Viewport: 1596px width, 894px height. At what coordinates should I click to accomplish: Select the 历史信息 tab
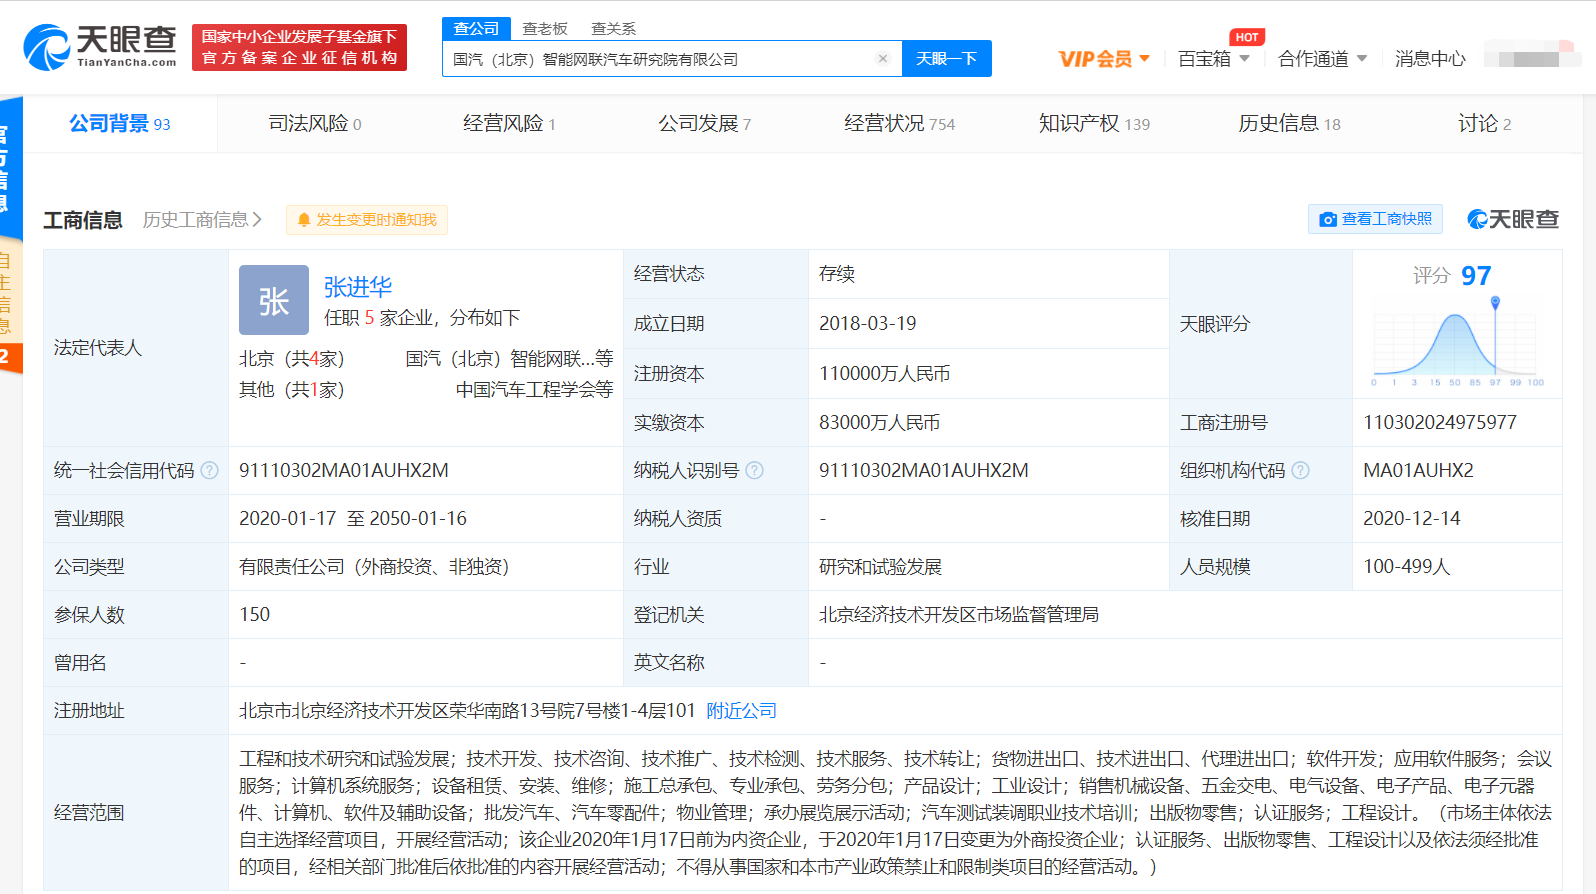[x=1289, y=123]
